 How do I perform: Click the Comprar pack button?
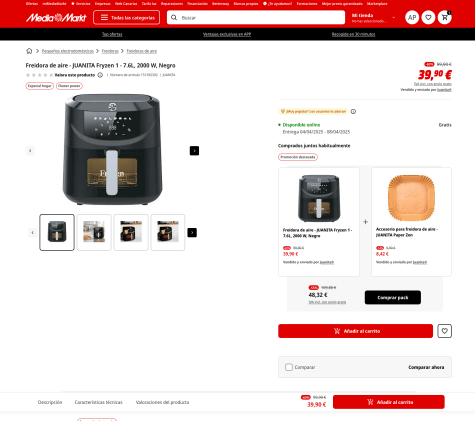click(x=393, y=297)
